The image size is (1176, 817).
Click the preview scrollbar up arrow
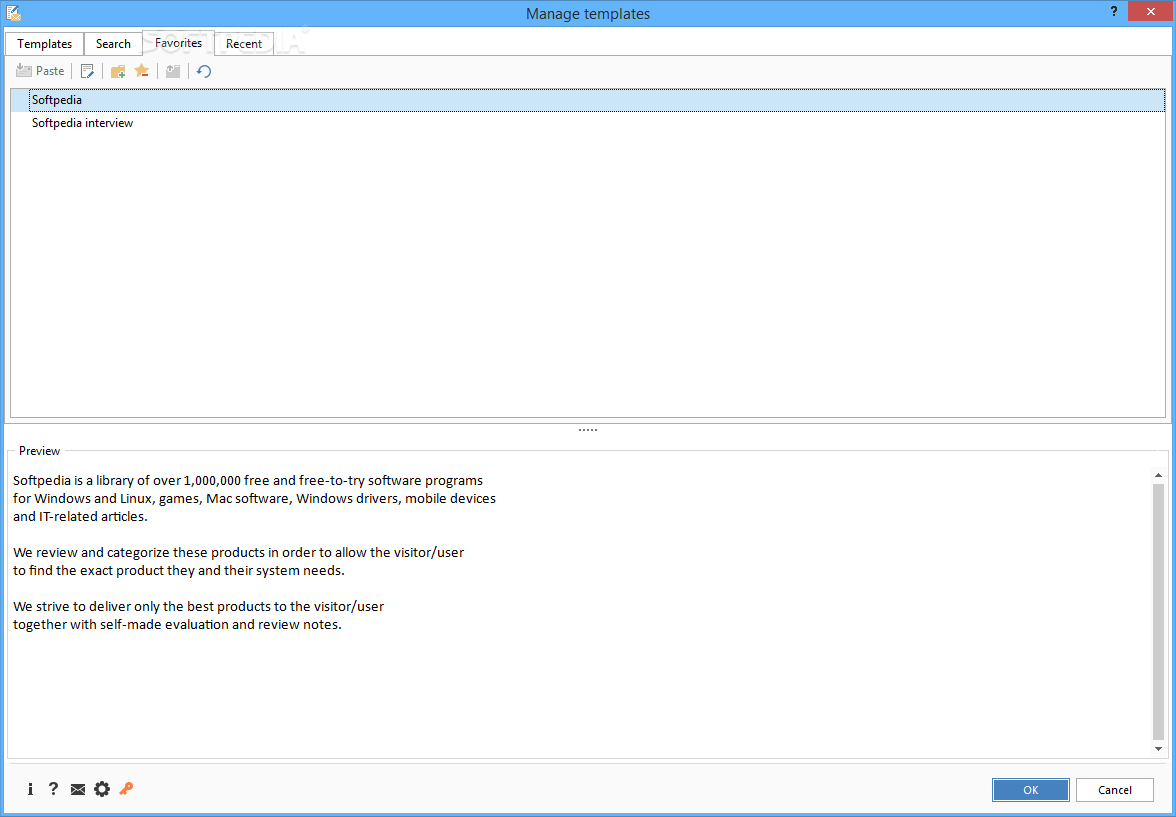[1158, 475]
